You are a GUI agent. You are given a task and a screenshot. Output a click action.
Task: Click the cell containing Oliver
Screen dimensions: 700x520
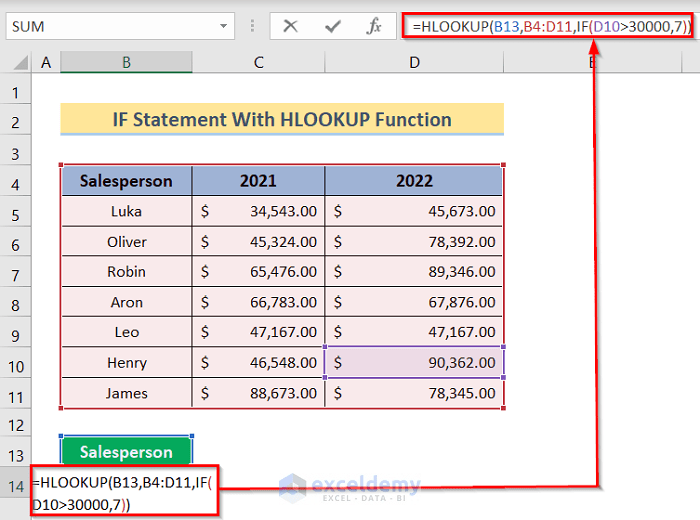tap(126, 241)
